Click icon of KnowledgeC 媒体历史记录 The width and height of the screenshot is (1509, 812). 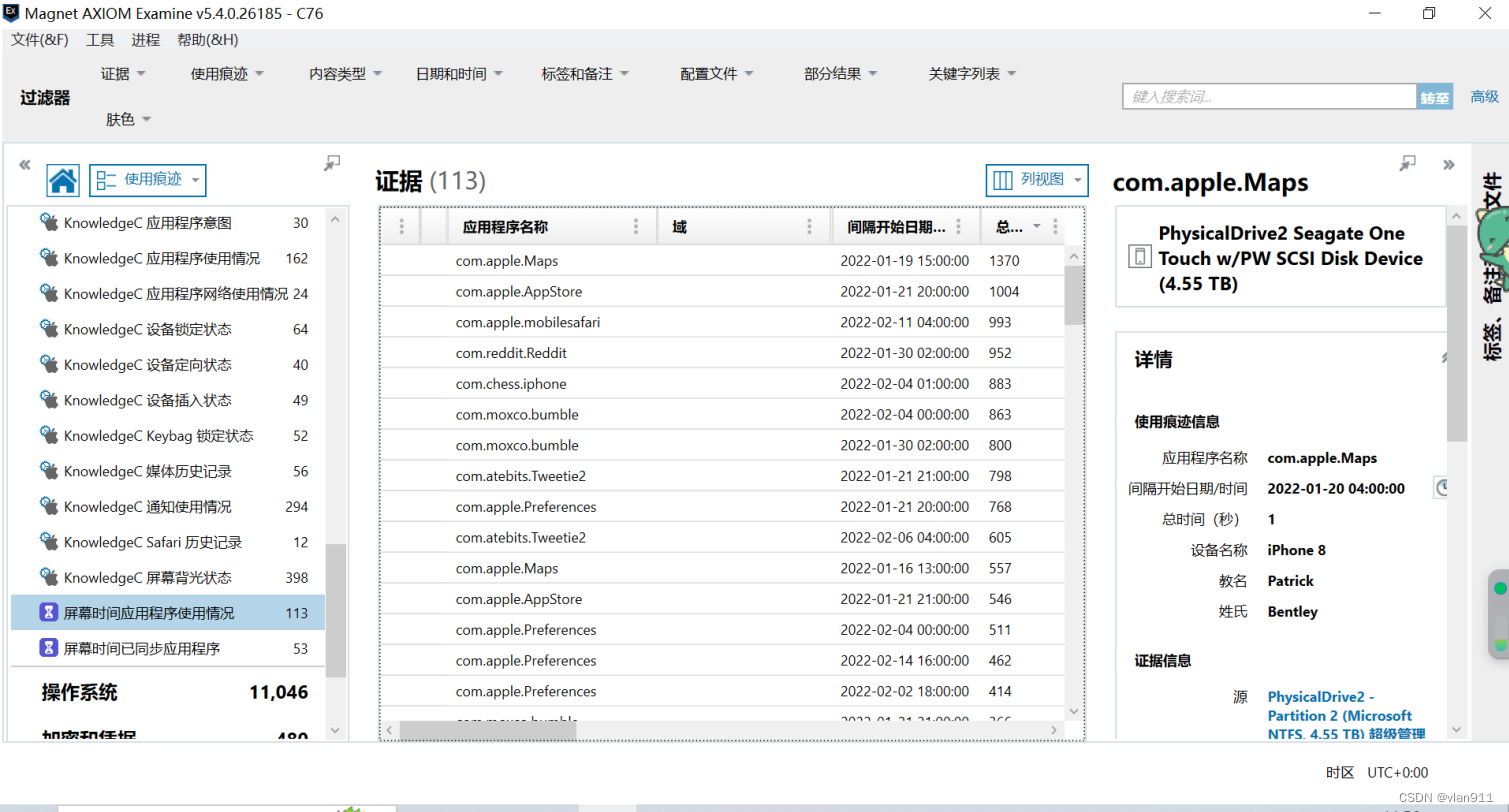pos(48,471)
